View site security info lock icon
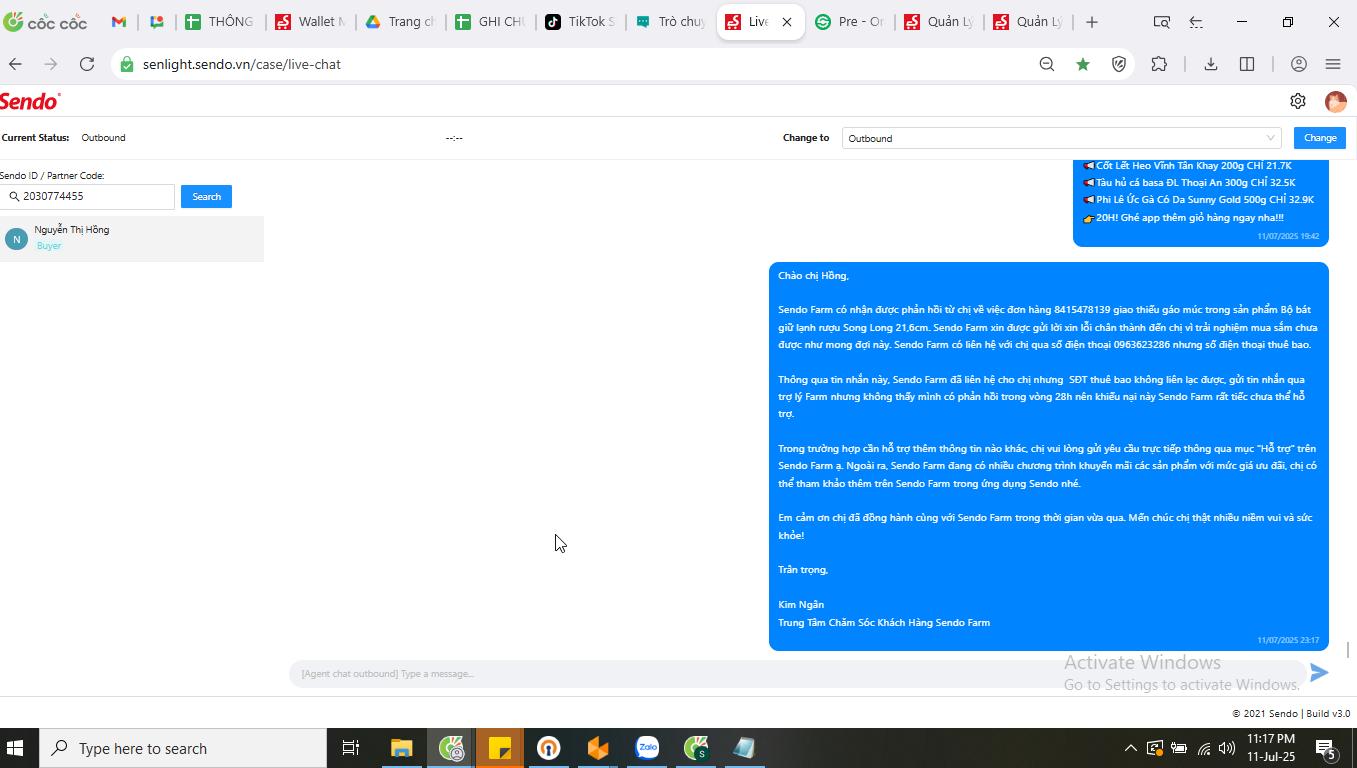Image resolution: width=1357 pixels, height=768 pixels. pyautogui.click(x=126, y=64)
